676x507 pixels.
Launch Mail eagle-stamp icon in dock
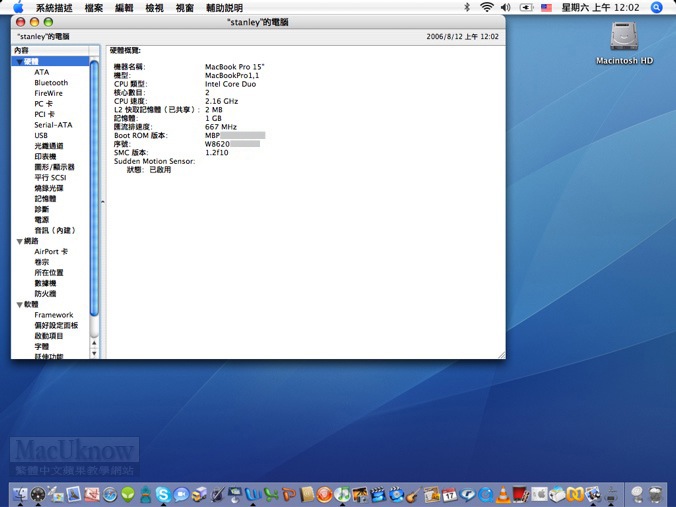(74, 494)
